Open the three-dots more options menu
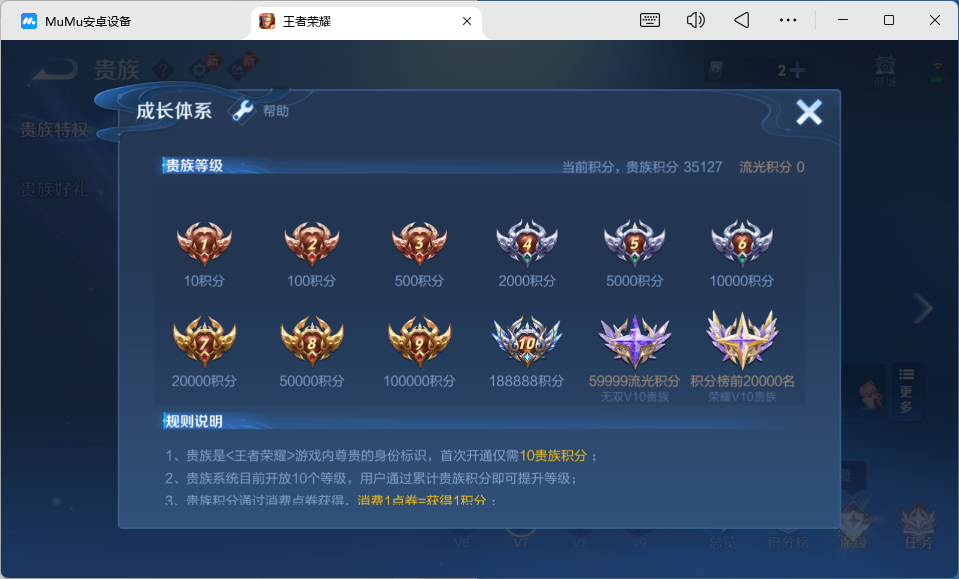Viewport: 959px width, 579px height. [788, 20]
